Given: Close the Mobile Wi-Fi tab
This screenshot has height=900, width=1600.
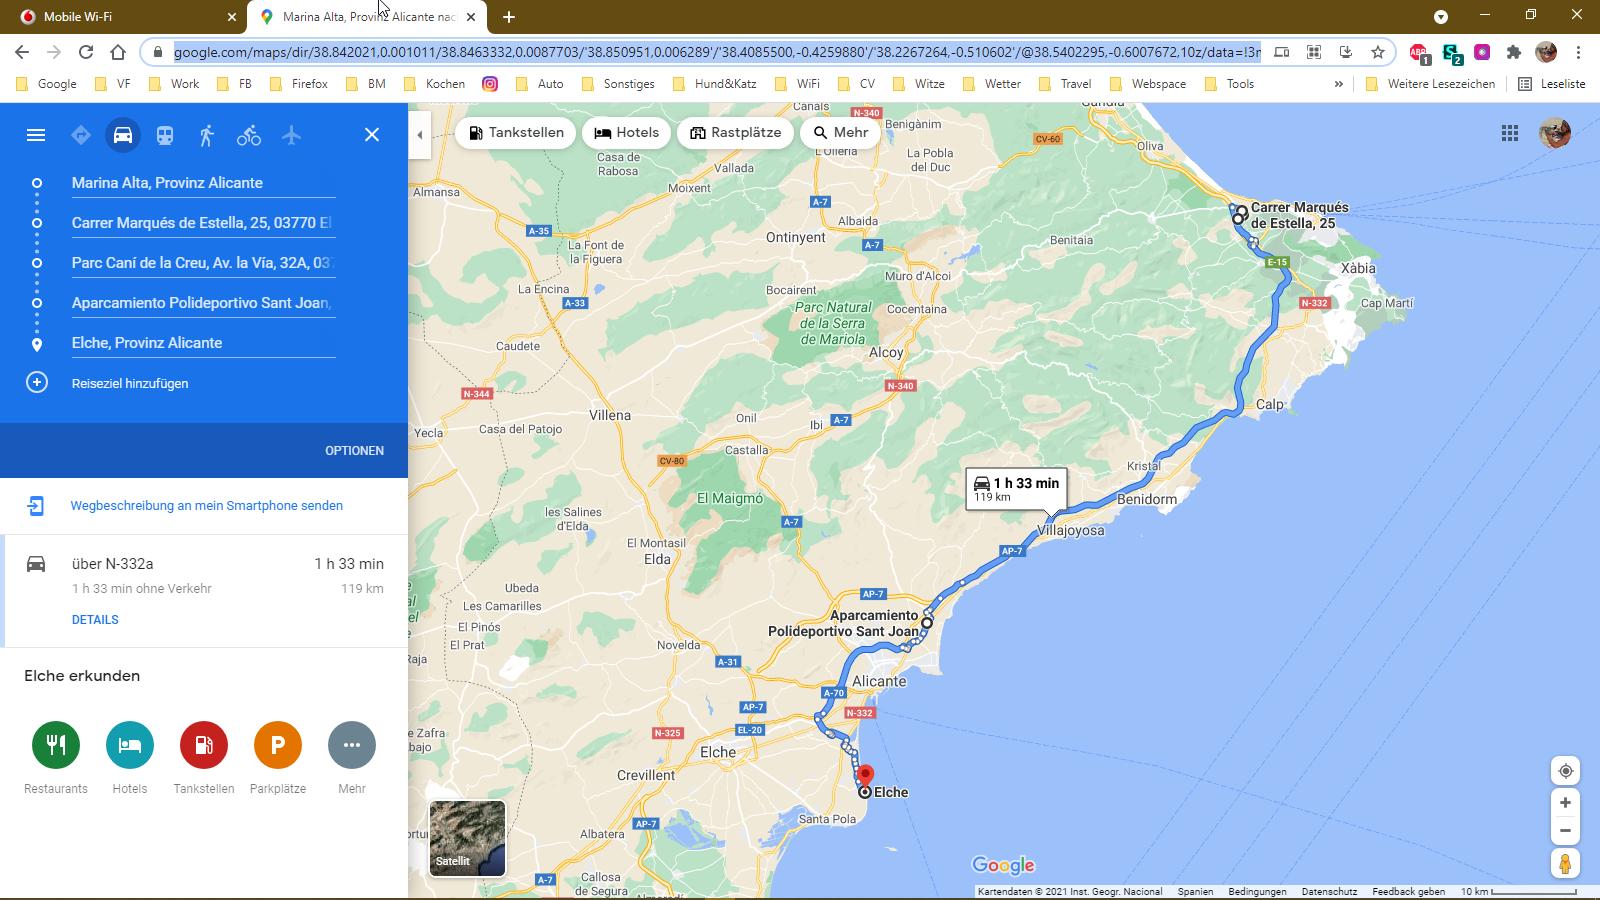Looking at the screenshot, I should click(232, 17).
